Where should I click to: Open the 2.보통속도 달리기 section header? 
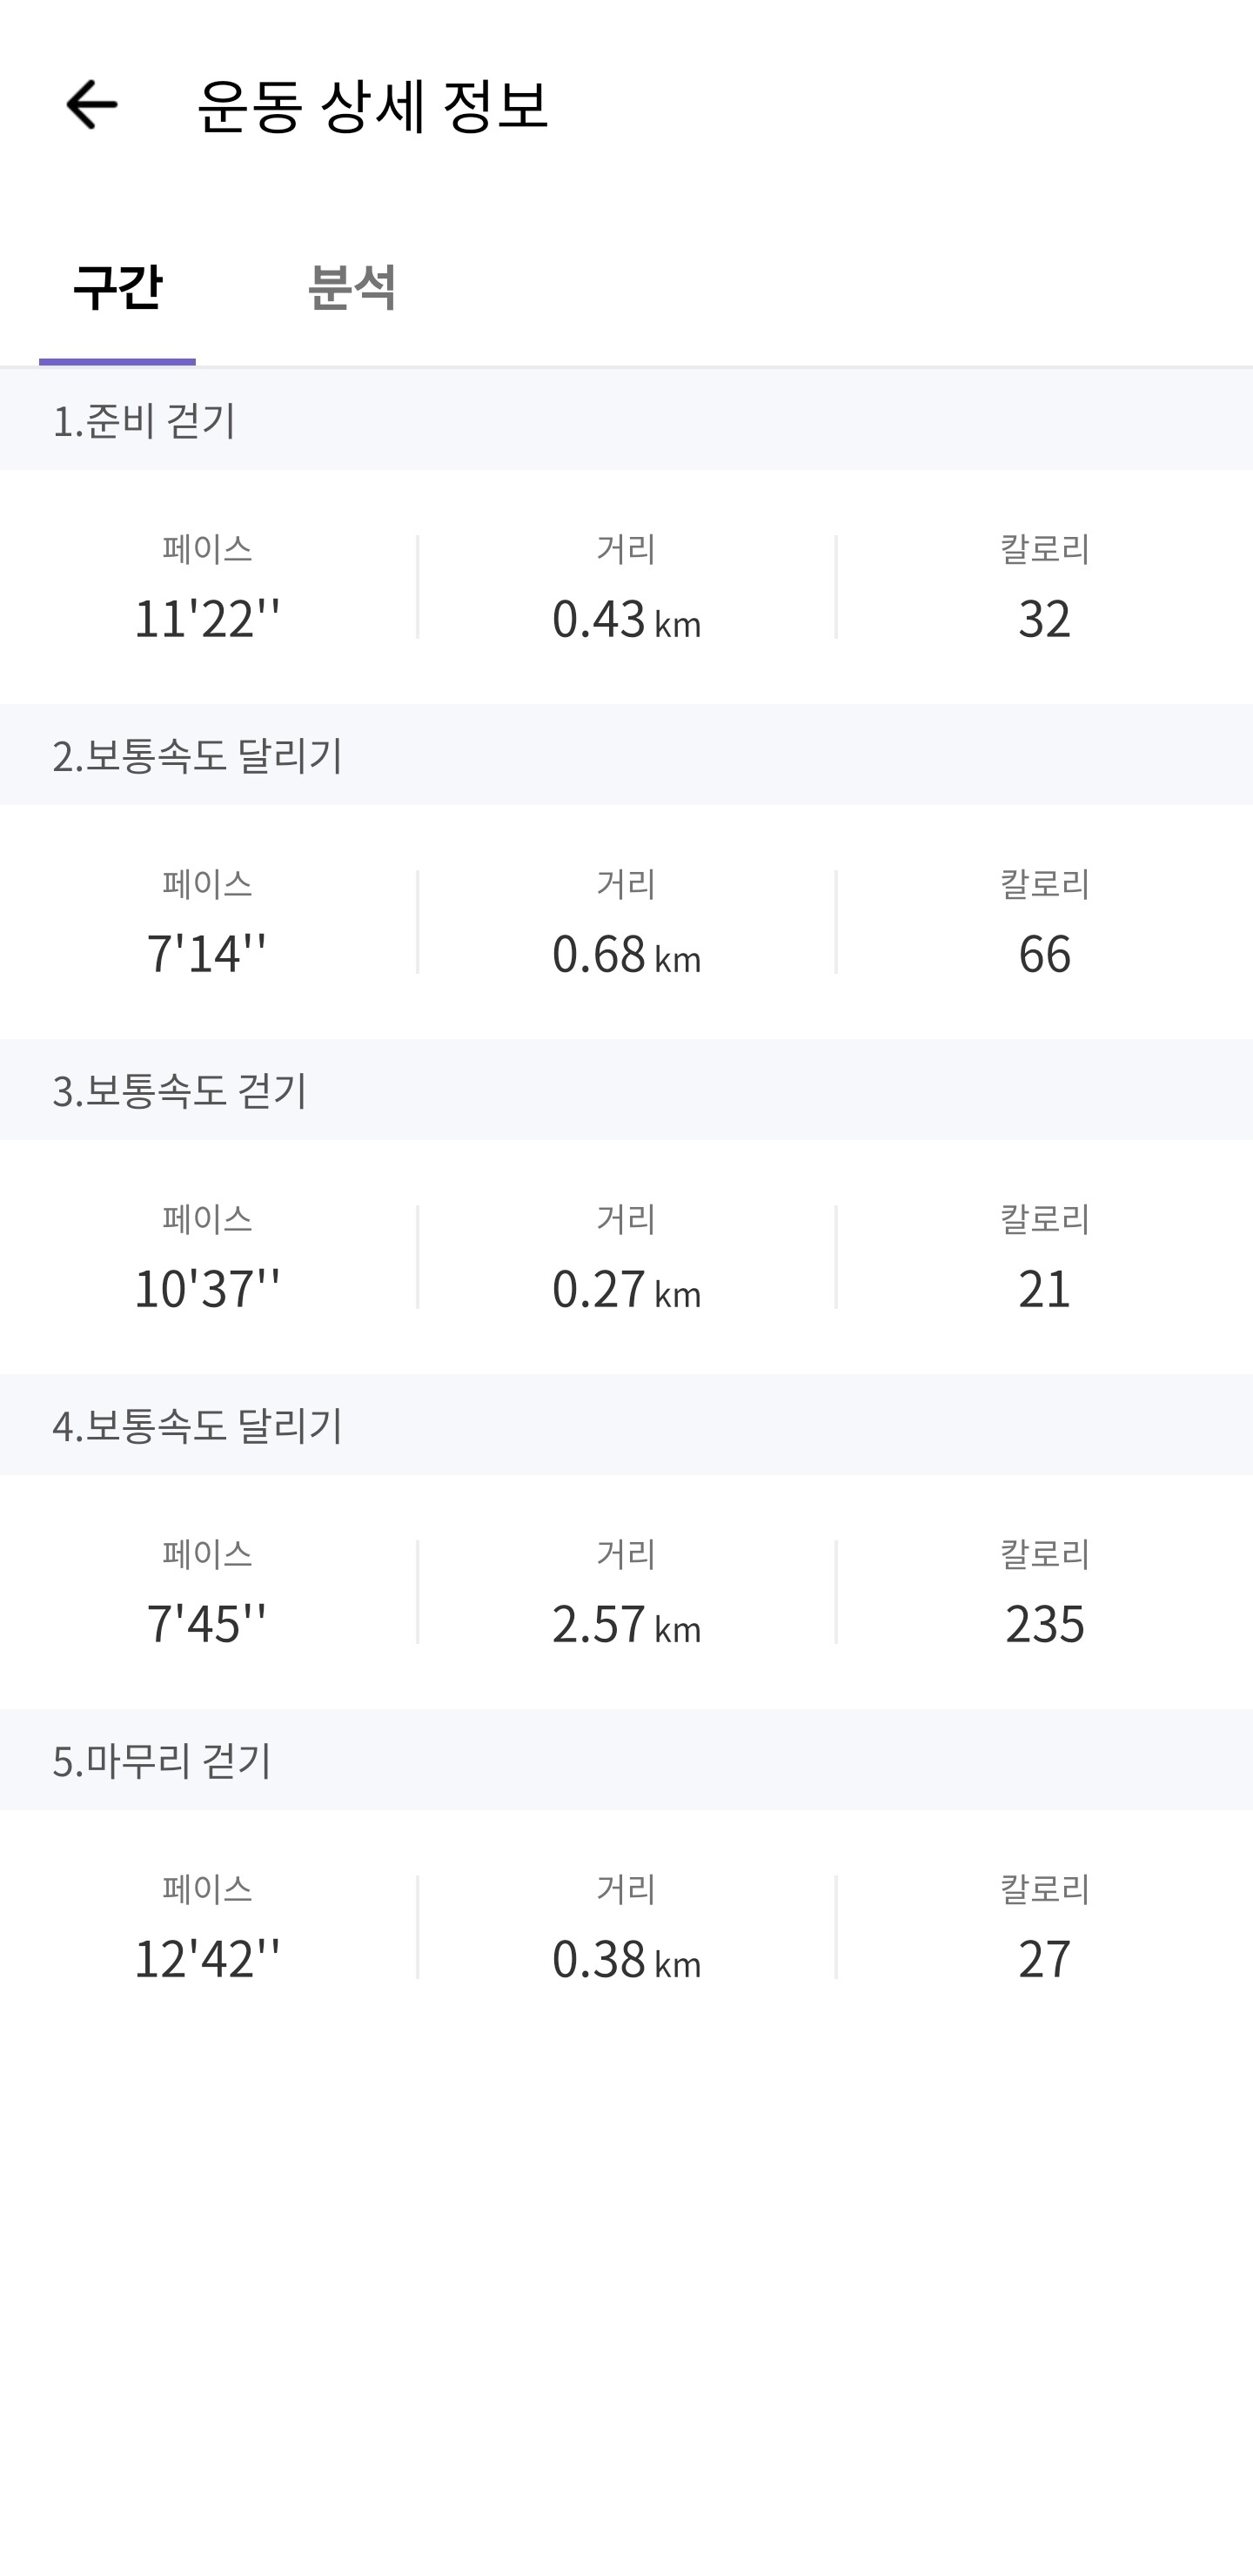point(626,754)
